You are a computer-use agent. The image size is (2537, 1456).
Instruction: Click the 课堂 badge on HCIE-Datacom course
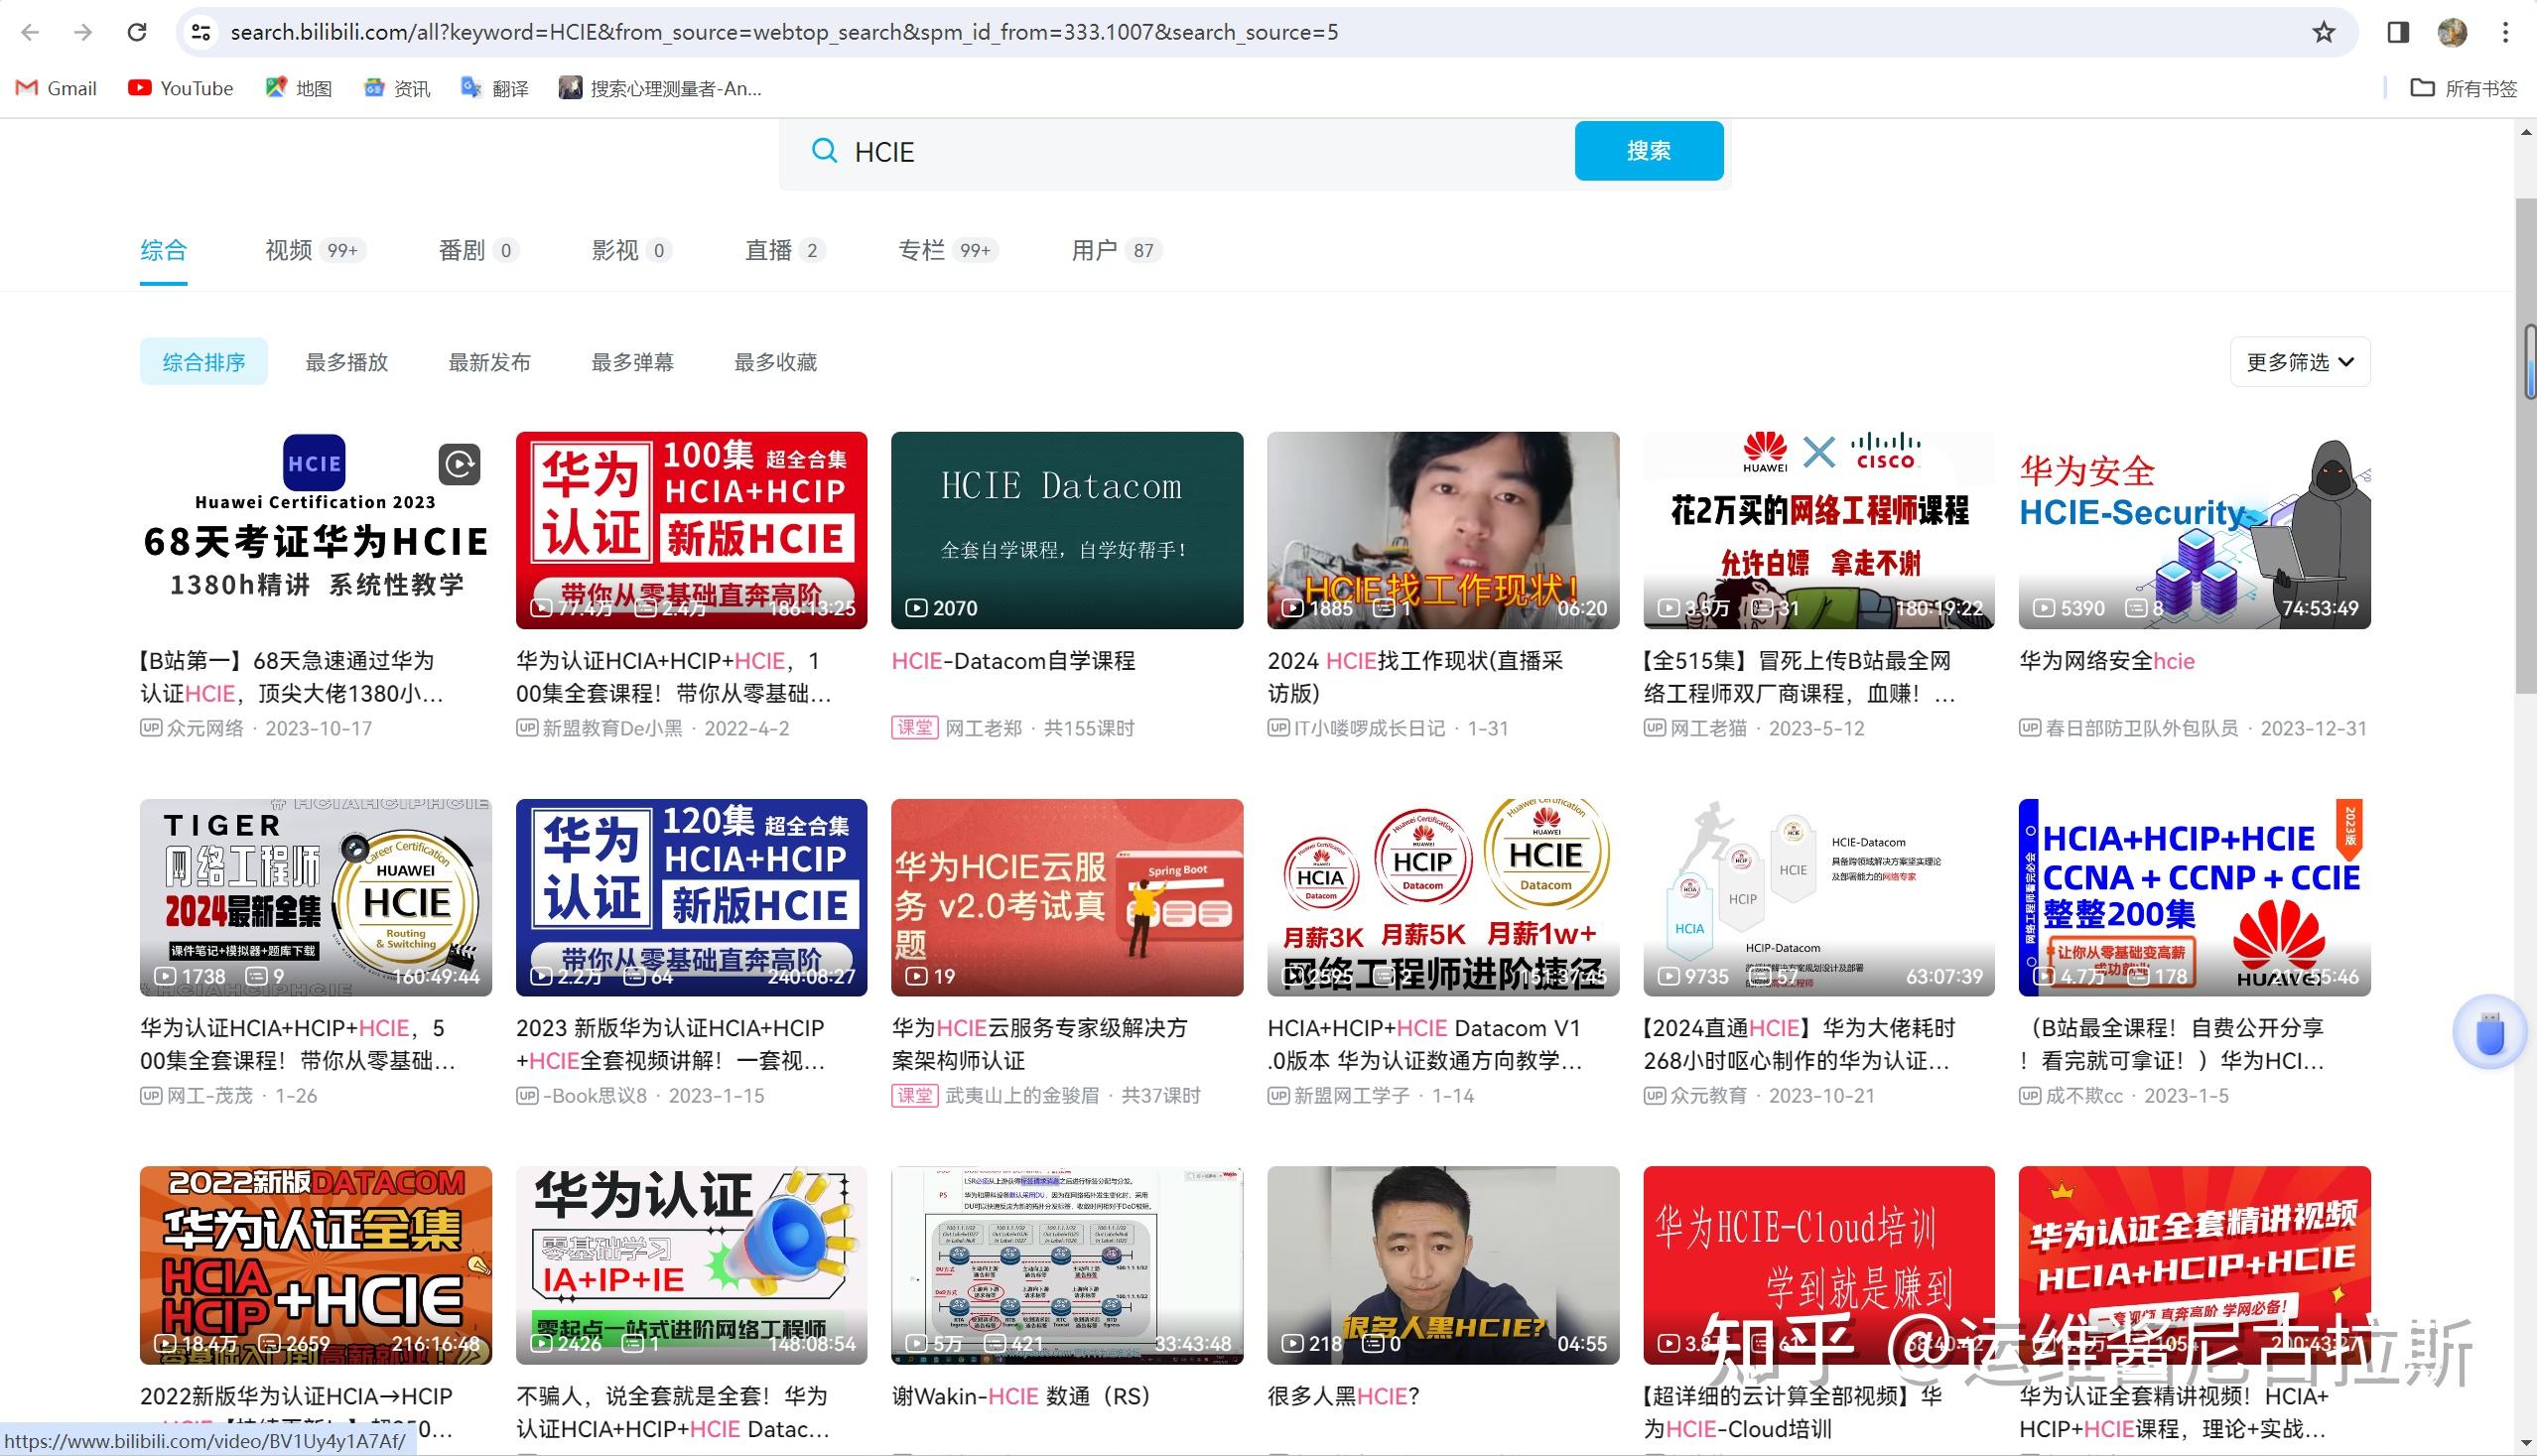tap(914, 728)
